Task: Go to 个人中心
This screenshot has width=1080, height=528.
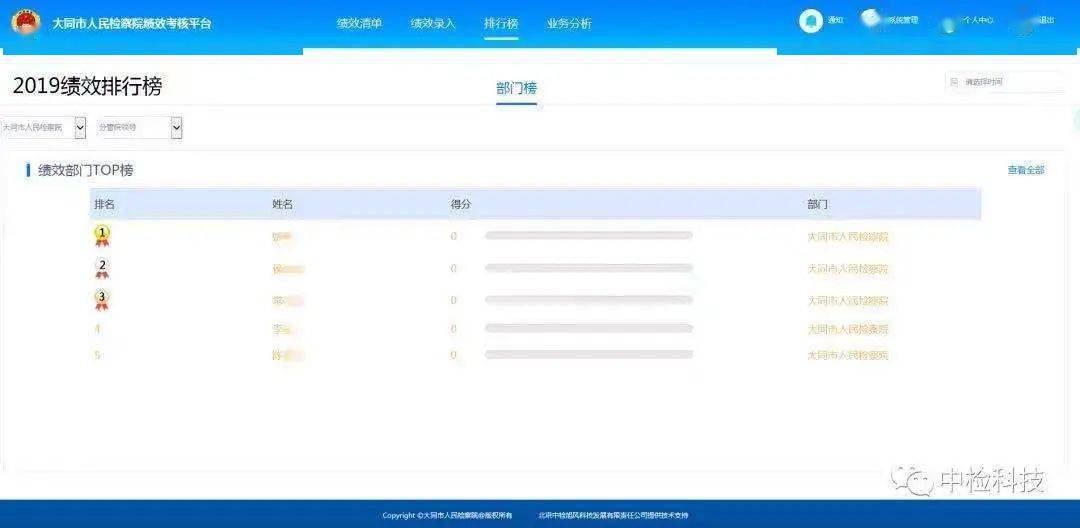Action: tap(977, 21)
